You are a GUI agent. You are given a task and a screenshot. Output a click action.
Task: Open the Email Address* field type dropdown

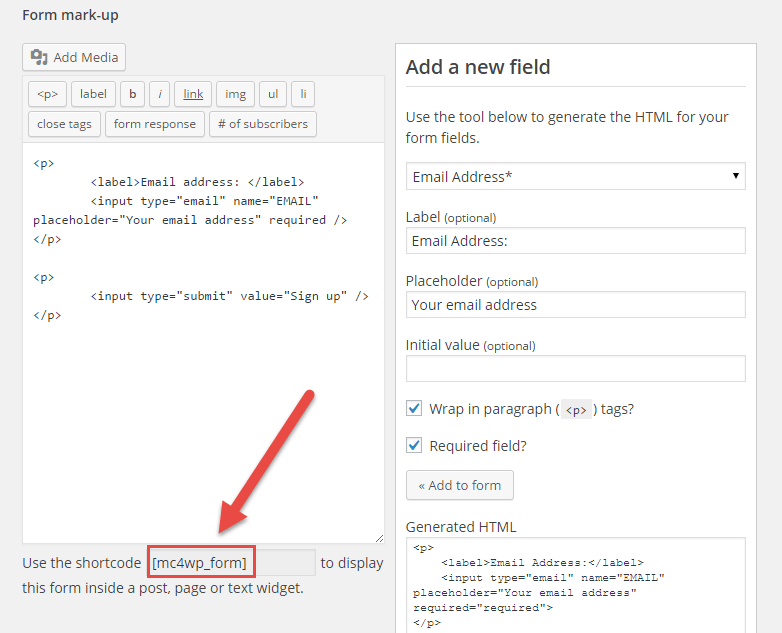pos(576,176)
